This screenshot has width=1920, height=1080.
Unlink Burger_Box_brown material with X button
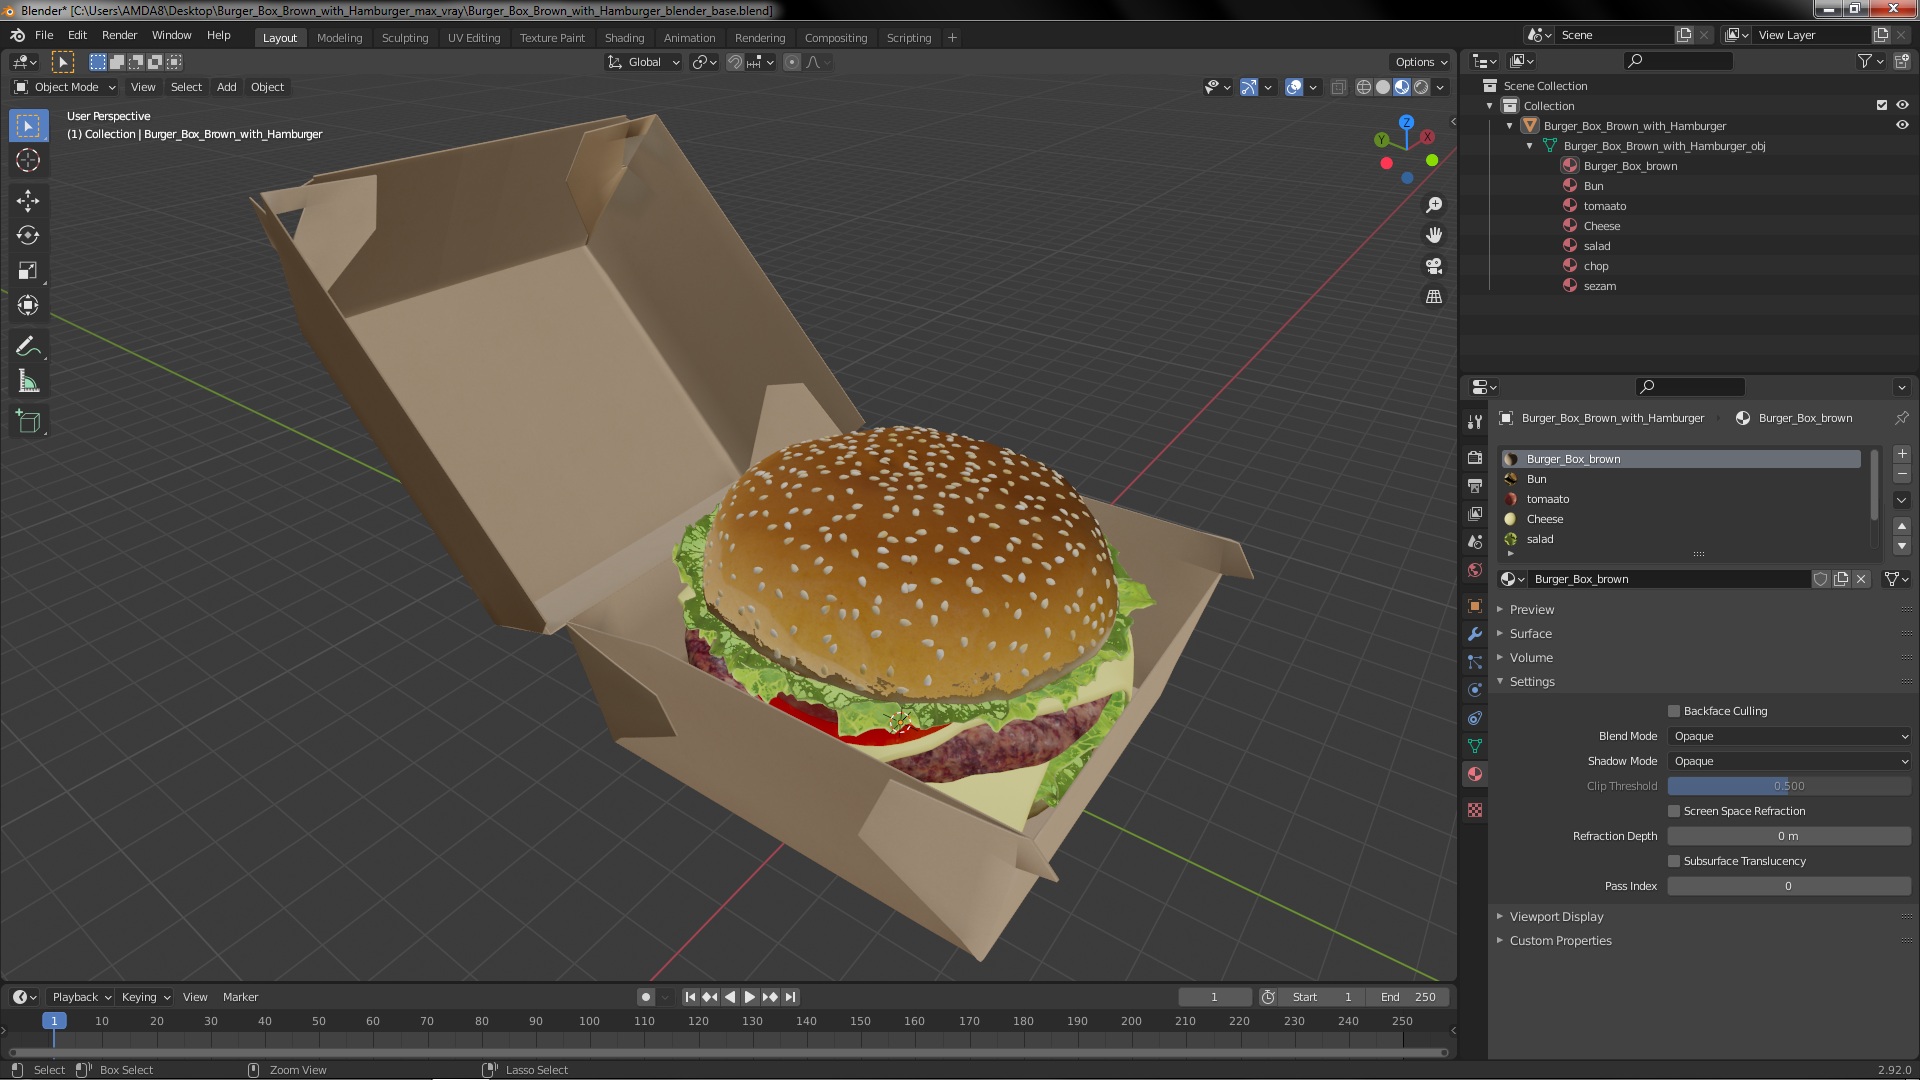pos(1861,579)
